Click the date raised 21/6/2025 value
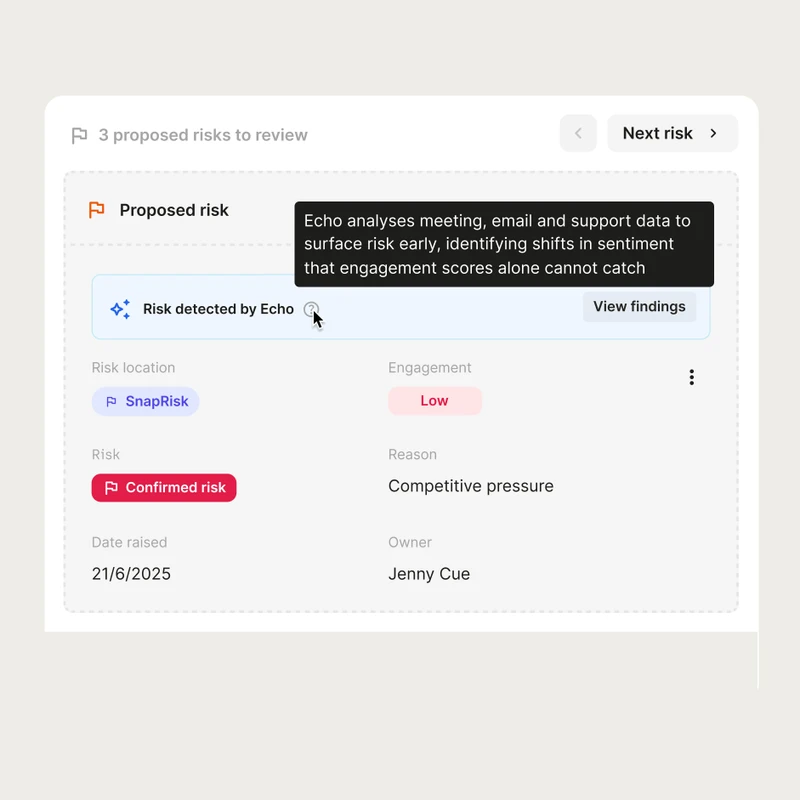This screenshot has width=800, height=800. point(131,574)
